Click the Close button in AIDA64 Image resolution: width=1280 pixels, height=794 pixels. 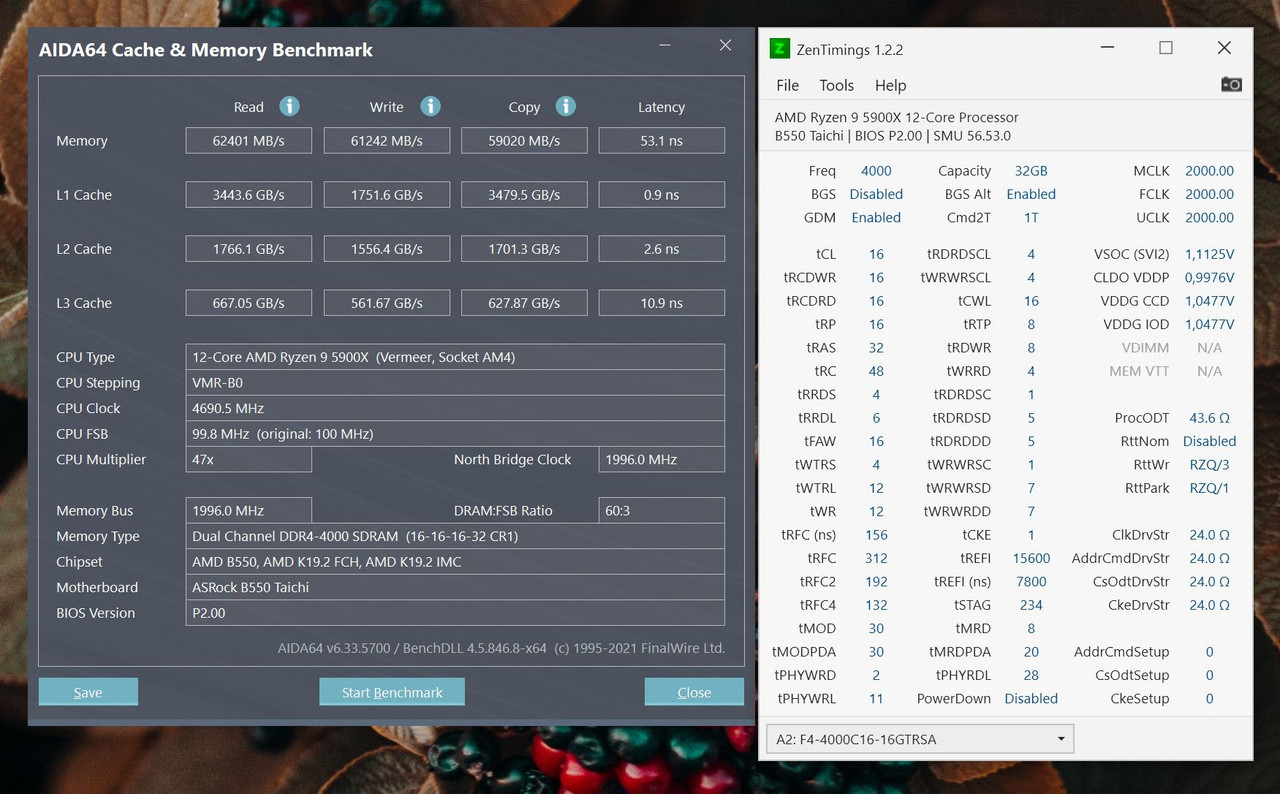pos(694,692)
